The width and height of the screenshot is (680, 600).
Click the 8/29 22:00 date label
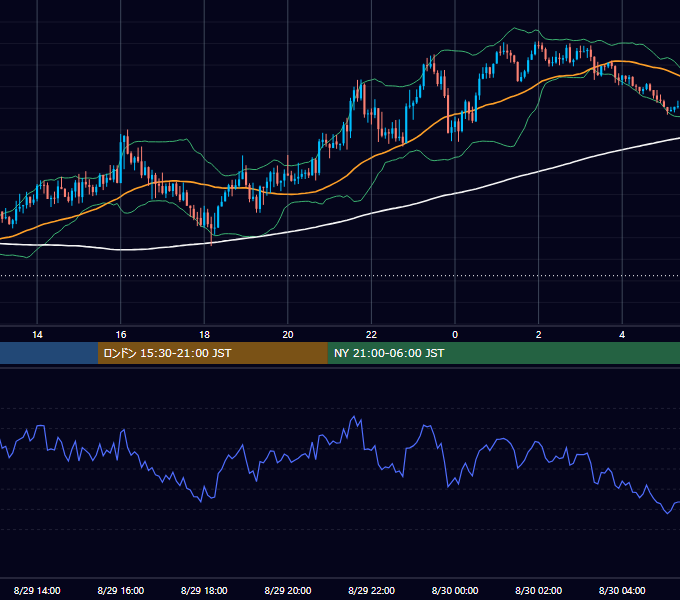[x=372, y=590]
